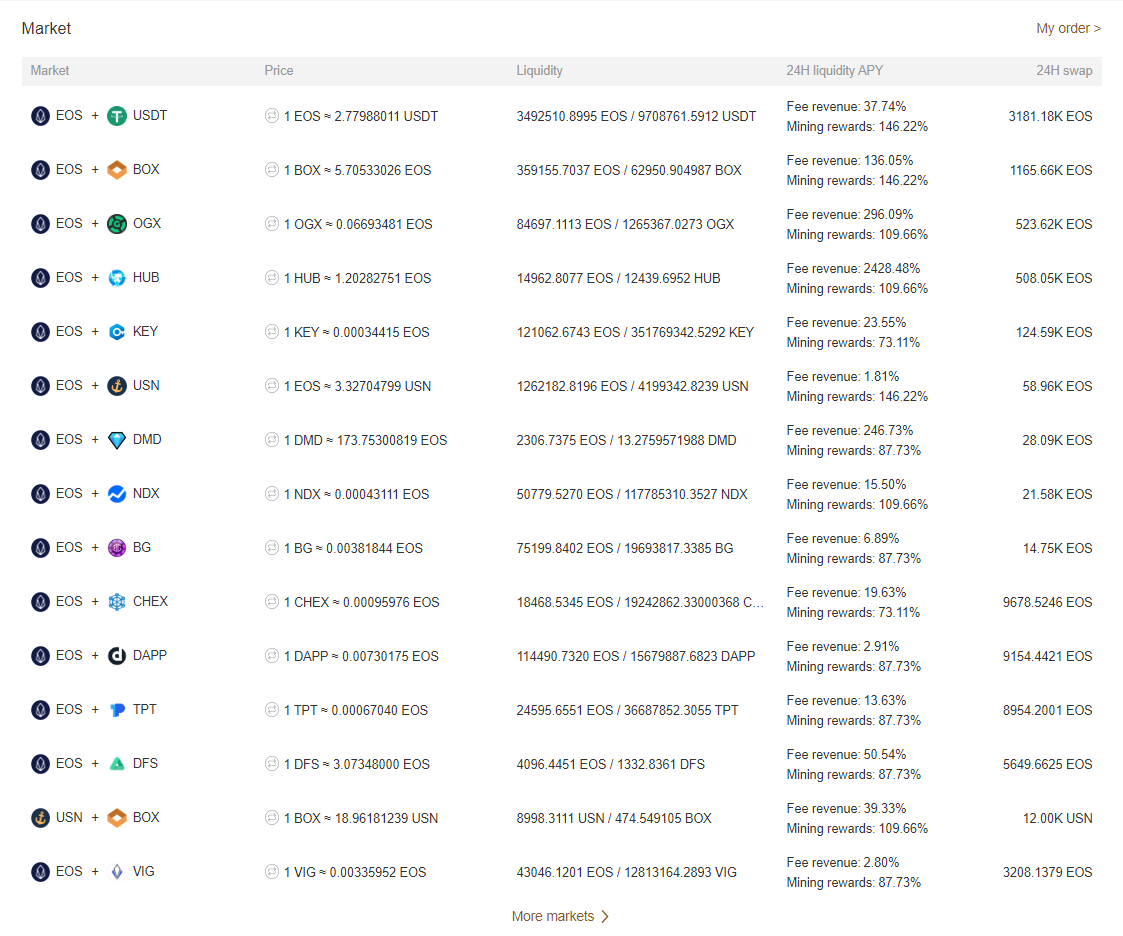Click the USN icon in EOS + USN row

117,386
